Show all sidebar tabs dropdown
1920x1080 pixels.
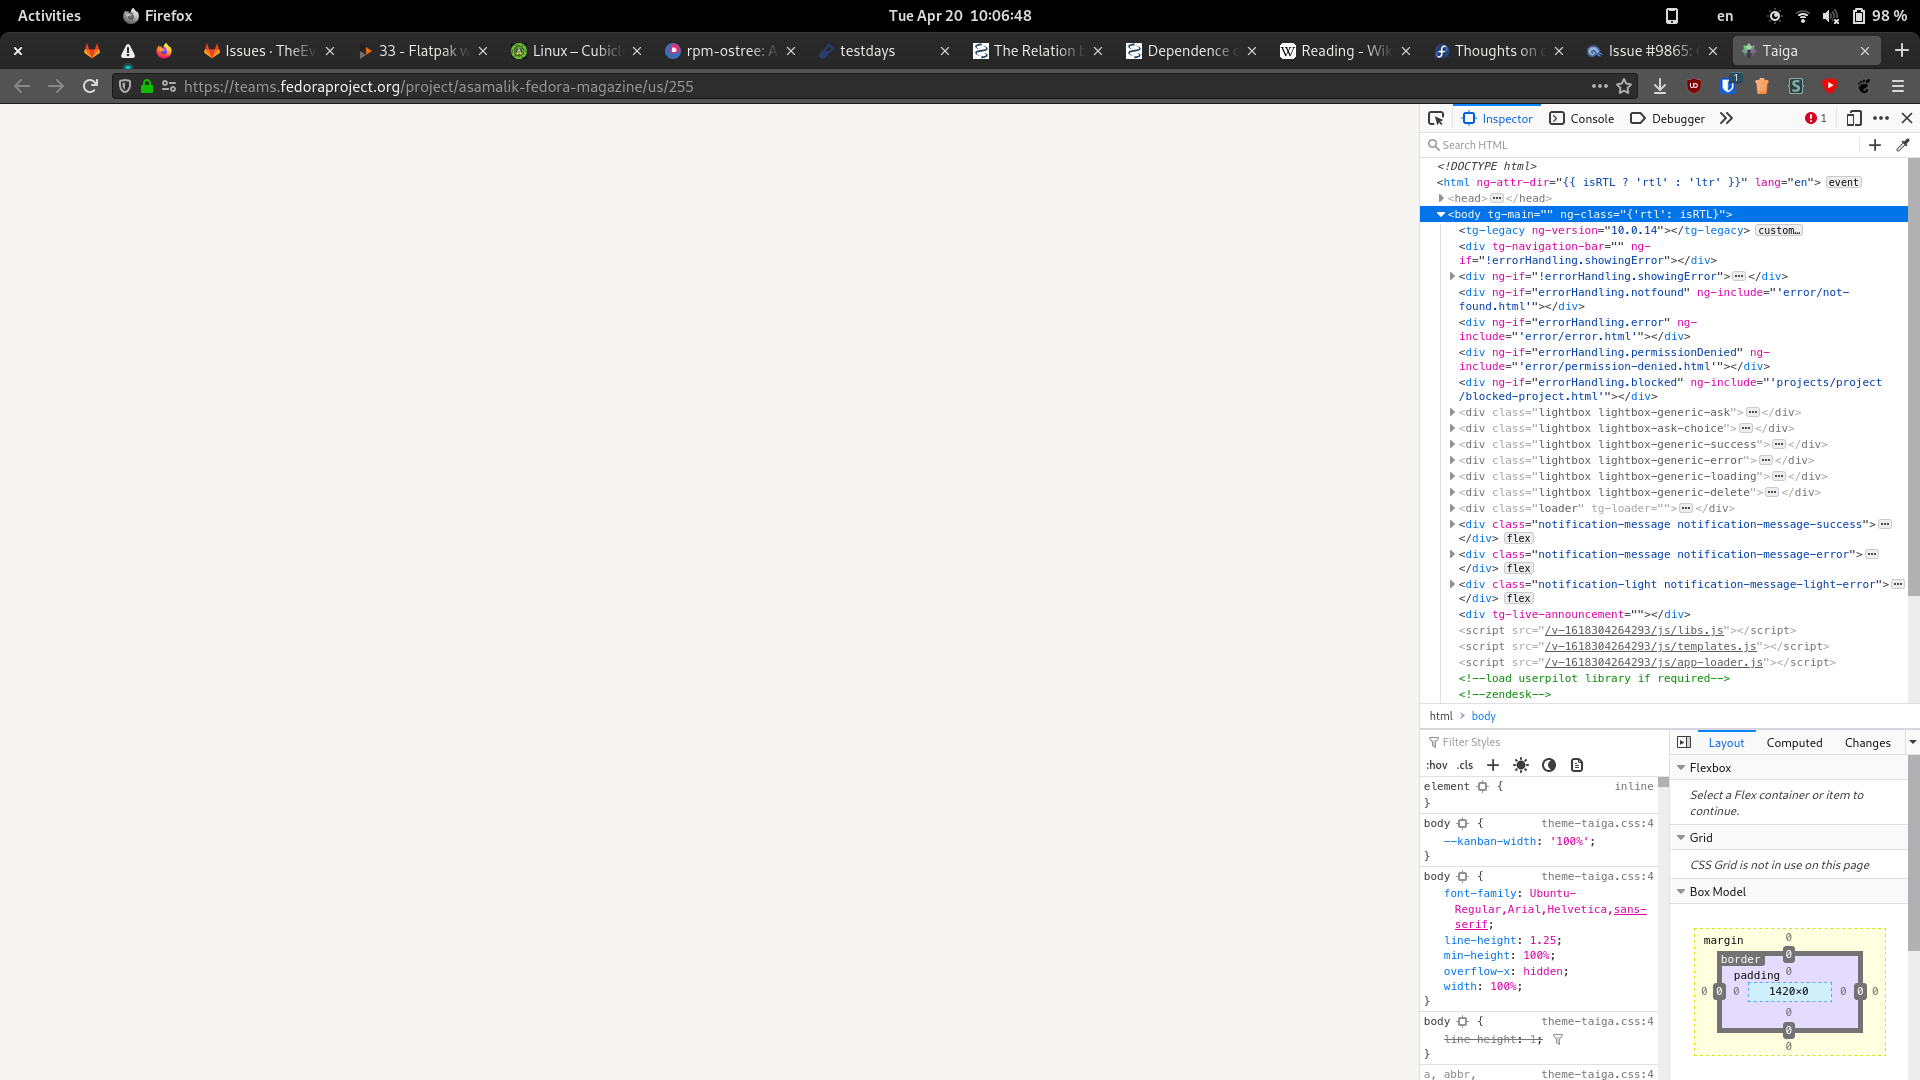(x=1912, y=742)
